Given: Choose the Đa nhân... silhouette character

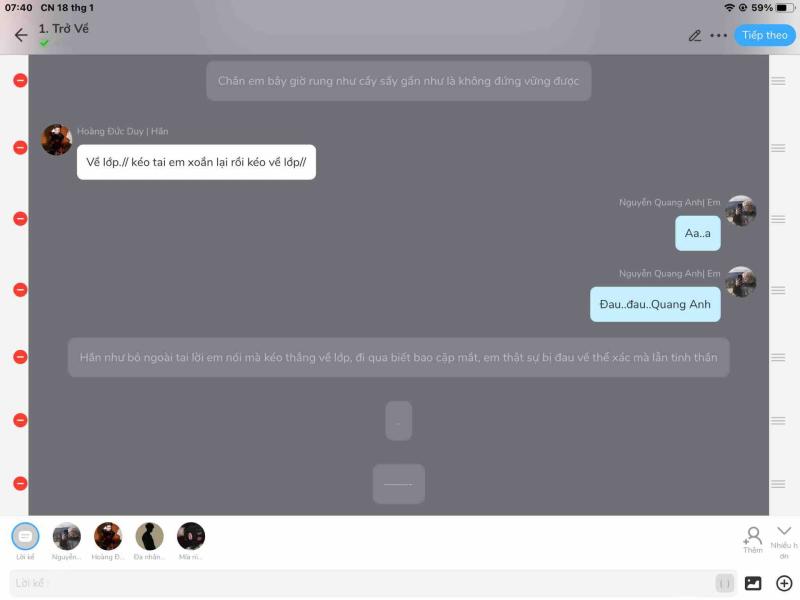Looking at the screenshot, I should pyautogui.click(x=149, y=541).
